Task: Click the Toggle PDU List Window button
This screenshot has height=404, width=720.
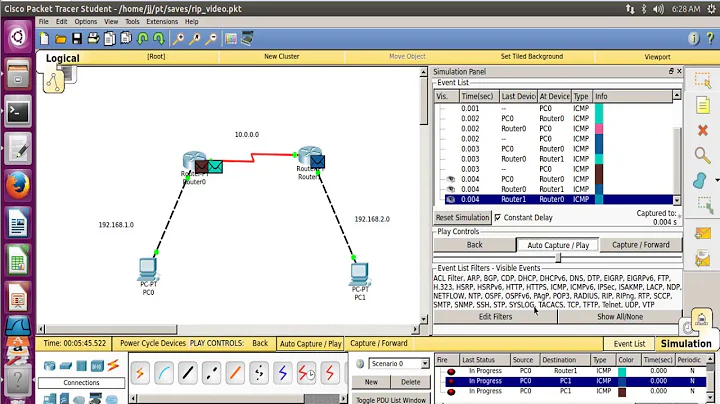Action: [391, 399]
